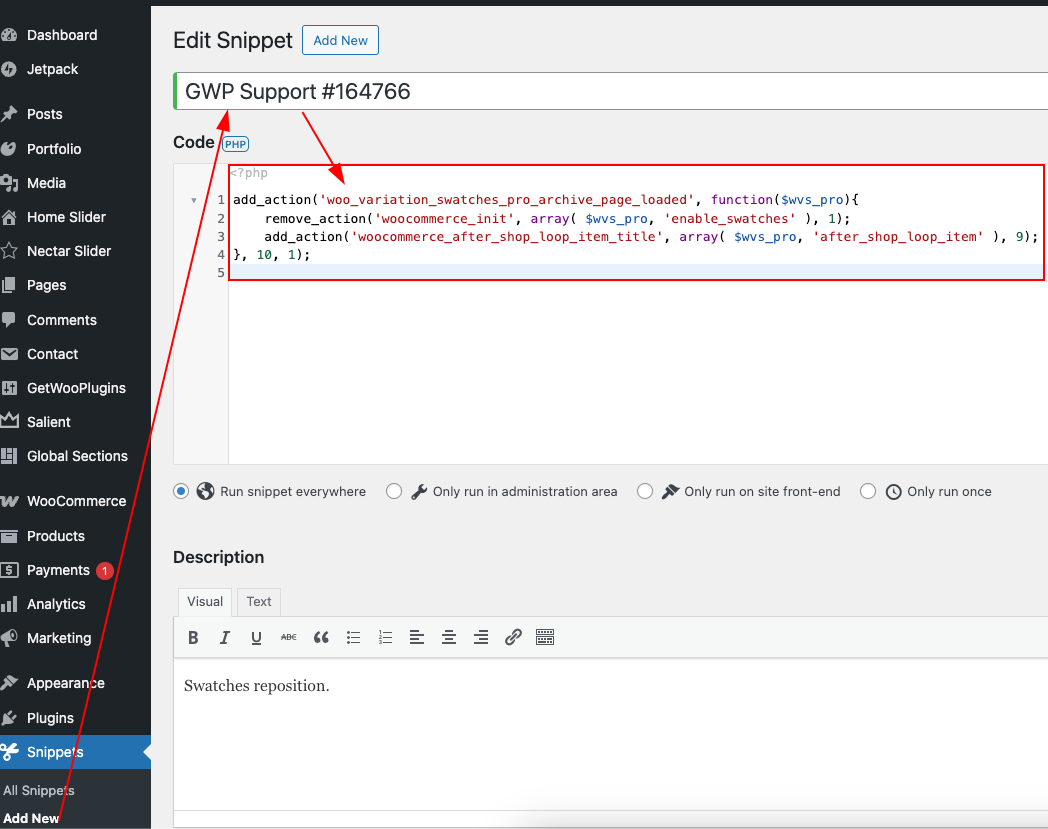Align description text right
The height and width of the screenshot is (829, 1048).
[481, 638]
